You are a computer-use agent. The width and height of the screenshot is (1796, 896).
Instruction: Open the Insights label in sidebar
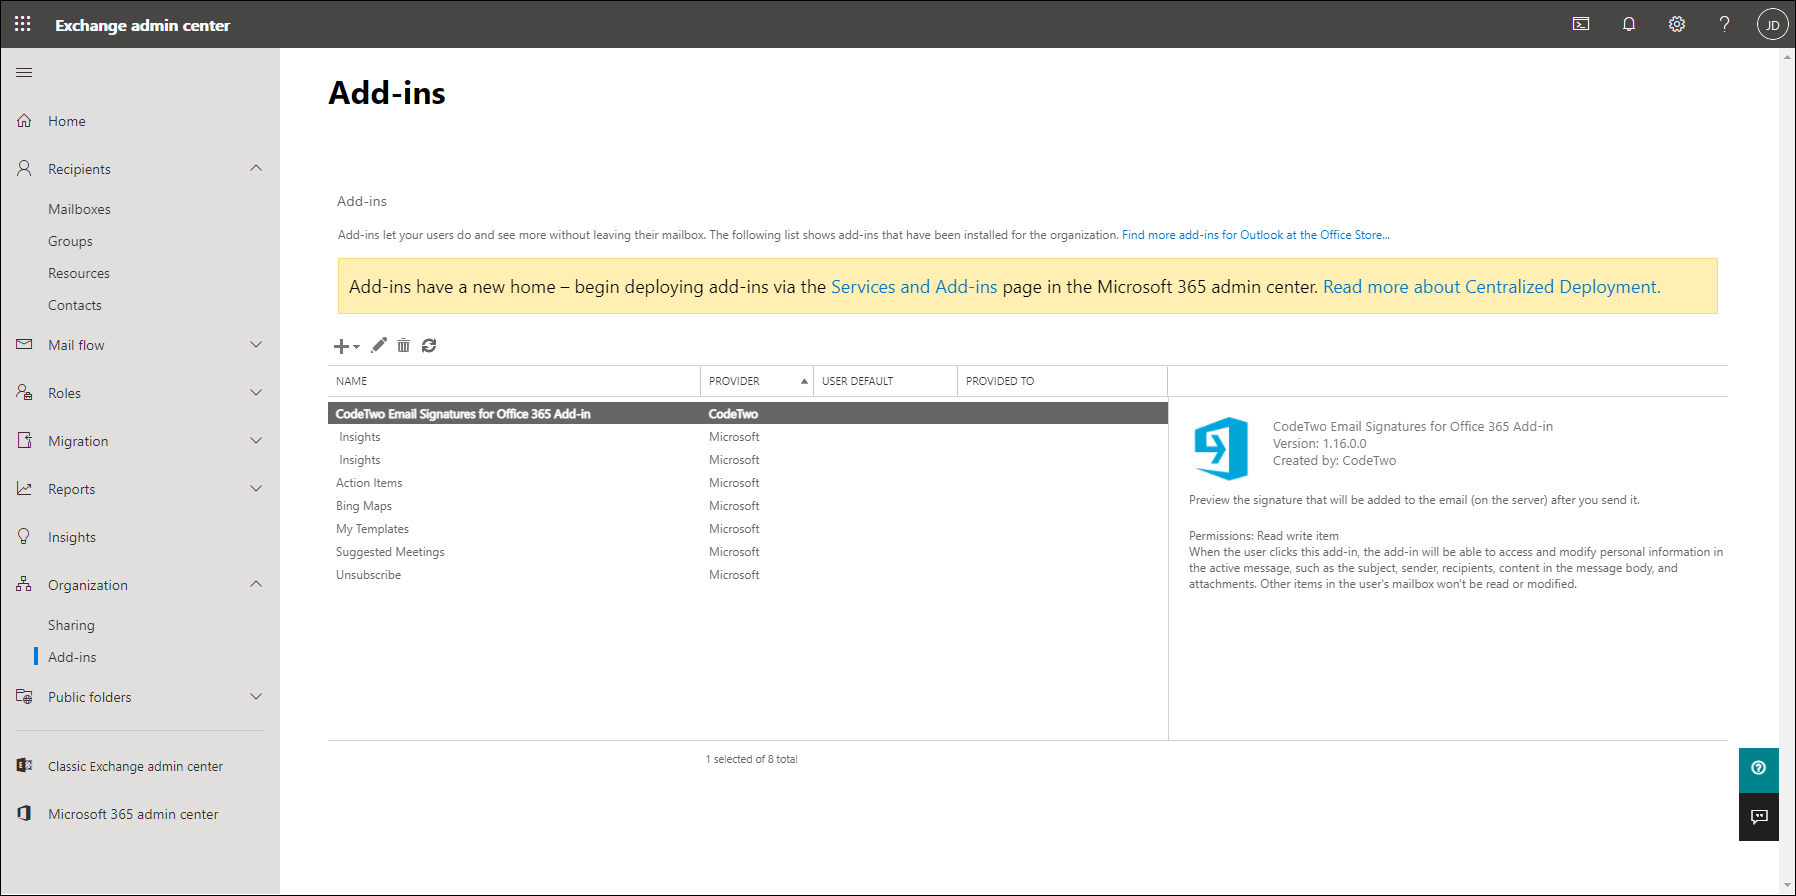72,537
